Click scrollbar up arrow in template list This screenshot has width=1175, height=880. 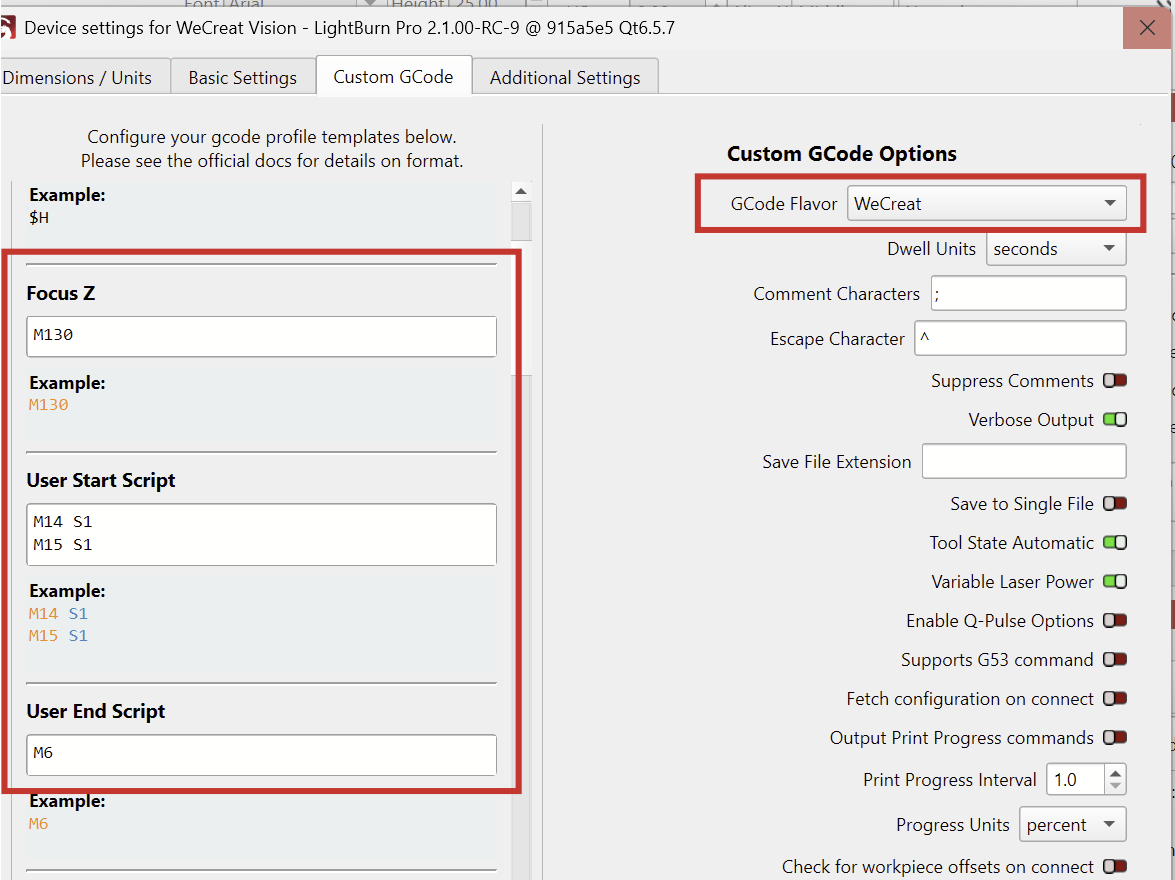(520, 192)
